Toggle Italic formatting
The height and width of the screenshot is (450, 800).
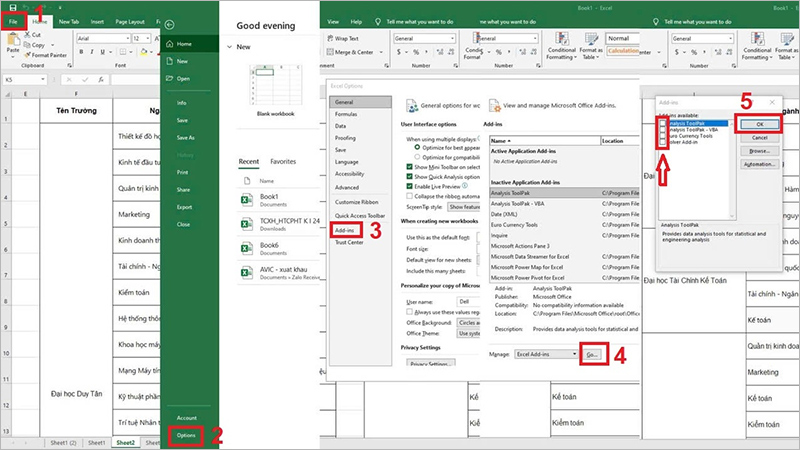click(92, 52)
